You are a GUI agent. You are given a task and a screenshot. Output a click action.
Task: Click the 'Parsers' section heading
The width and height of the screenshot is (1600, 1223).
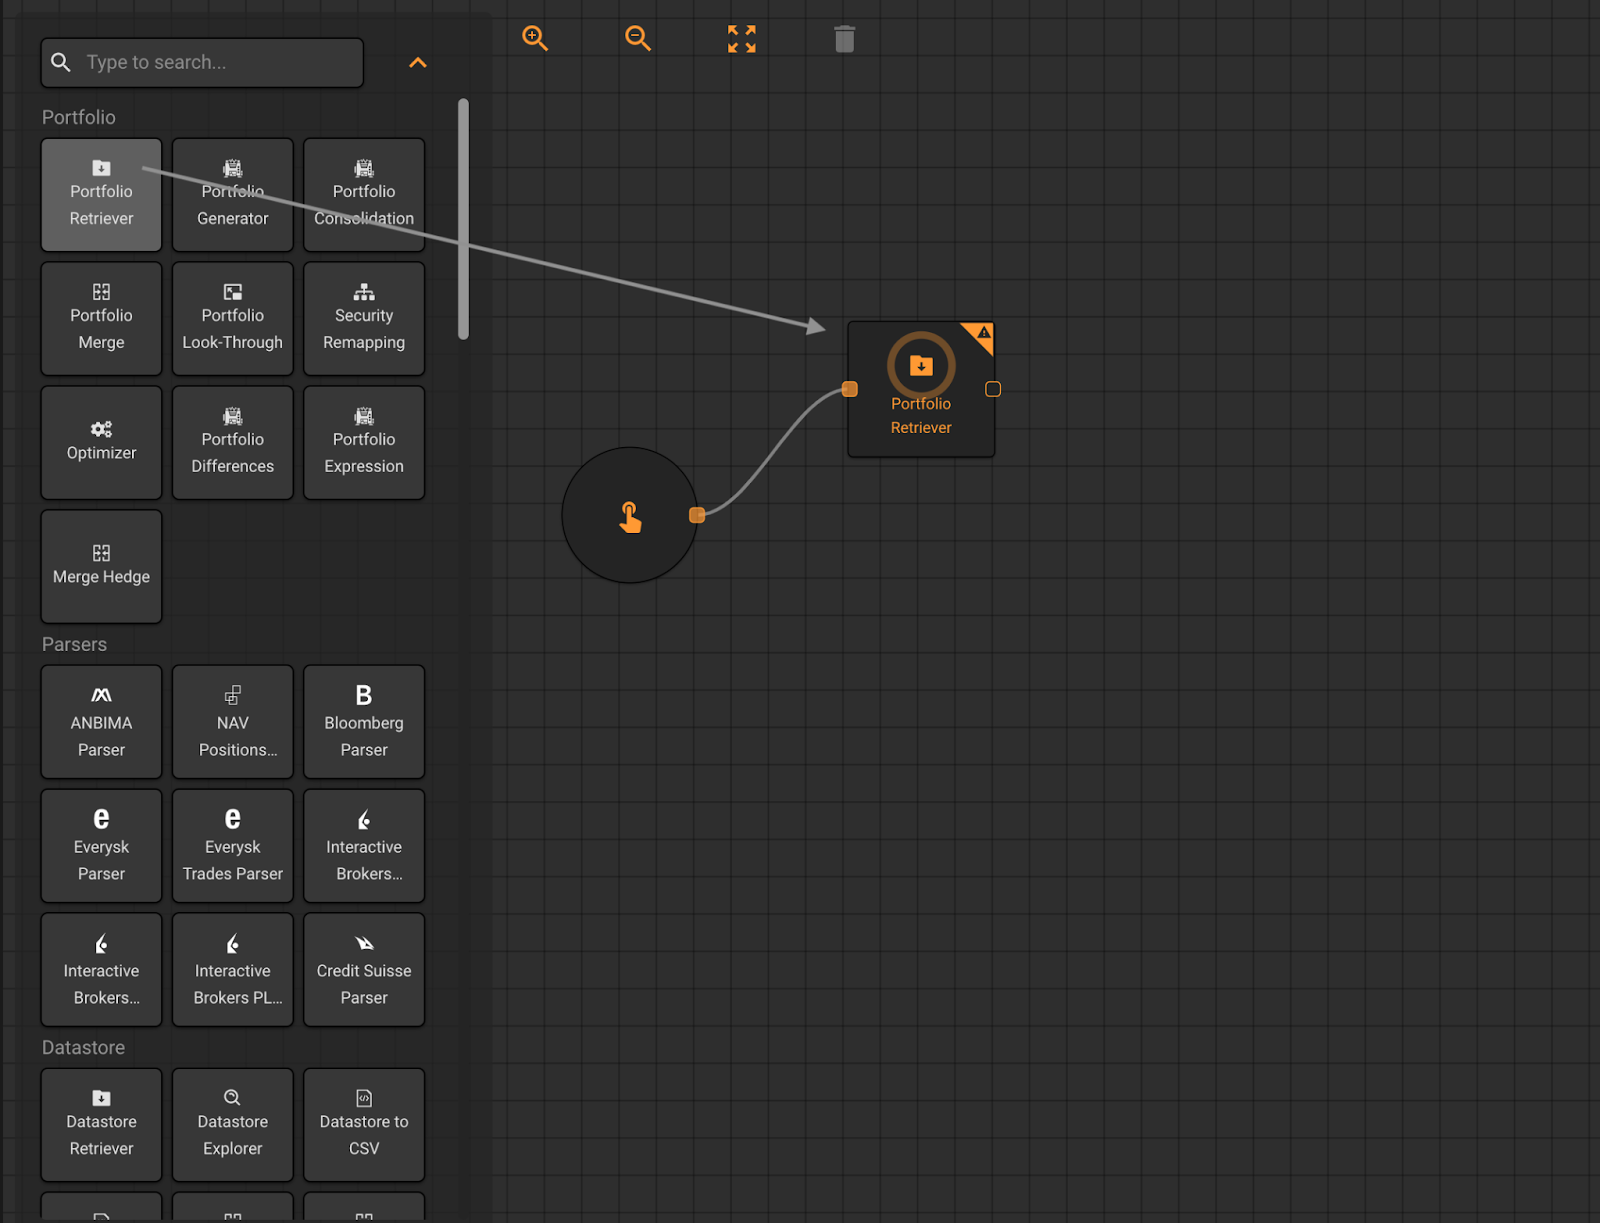click(x=74, y=645)
